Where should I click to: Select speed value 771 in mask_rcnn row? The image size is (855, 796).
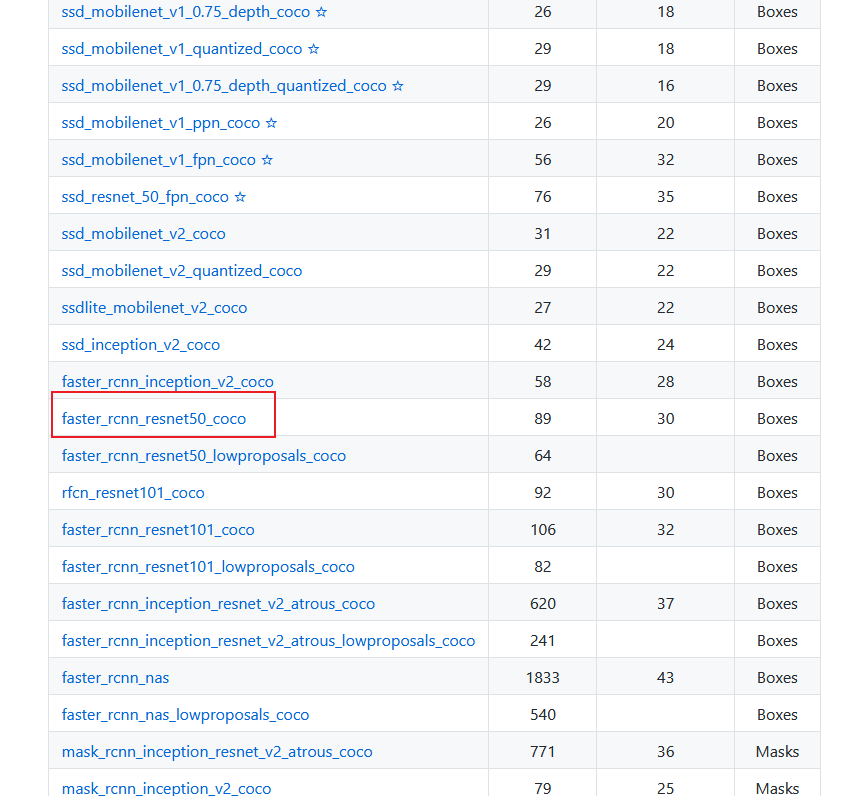pyautogui.click(x=543, y=752)
